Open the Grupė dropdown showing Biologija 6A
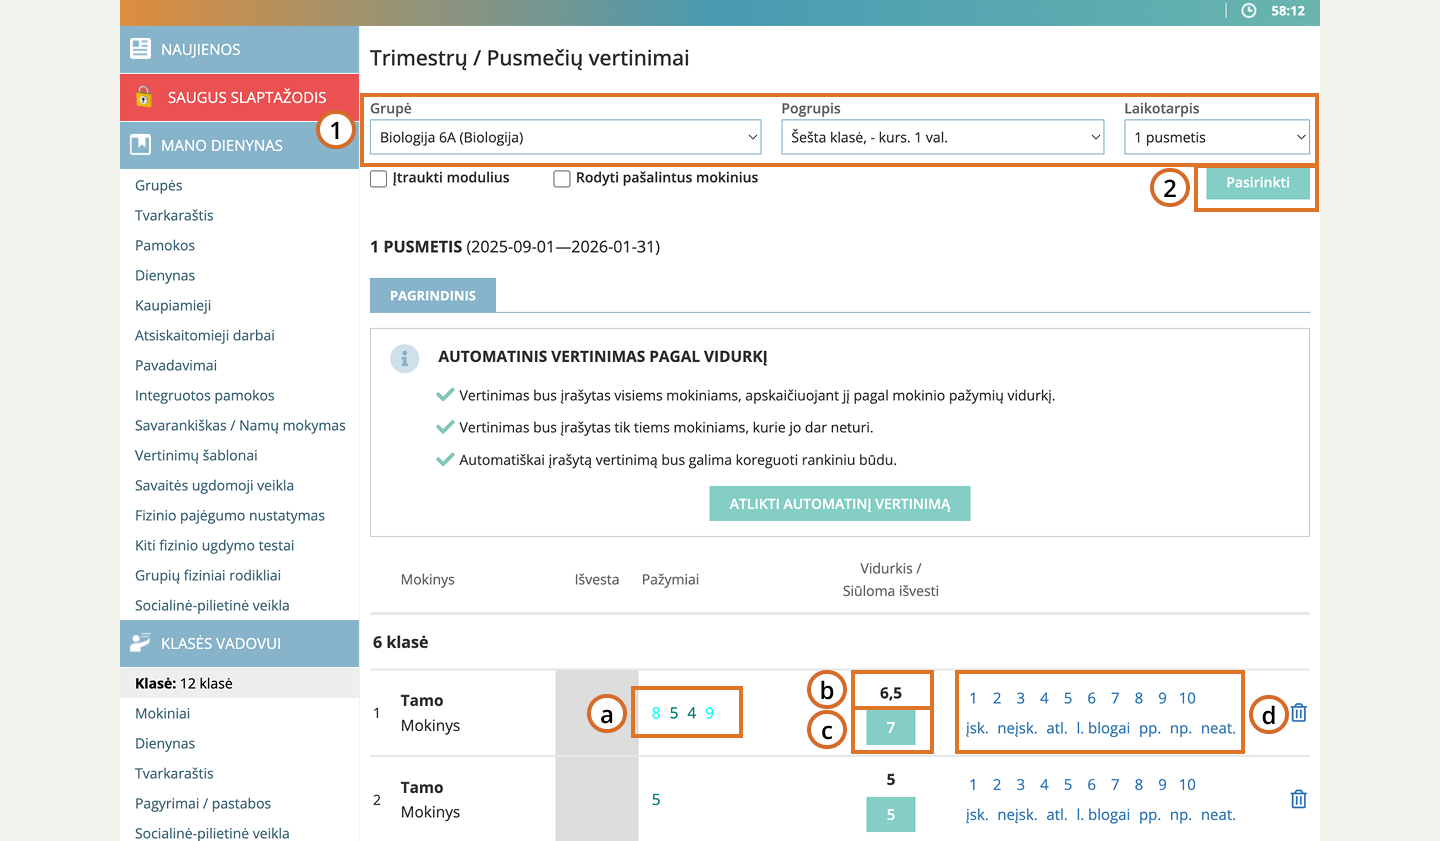This screenshot has height=841, width=1440. tap(565, 137)
